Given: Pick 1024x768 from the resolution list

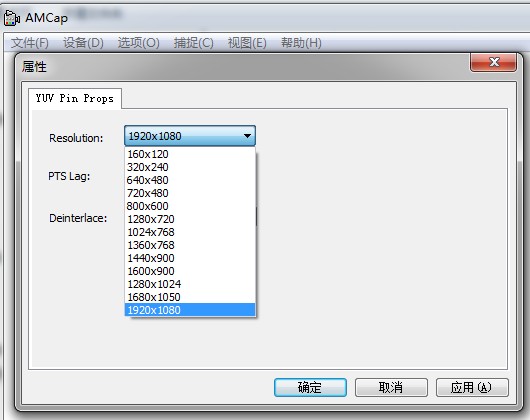Looking at the screenshot, I should coord(190,232).
